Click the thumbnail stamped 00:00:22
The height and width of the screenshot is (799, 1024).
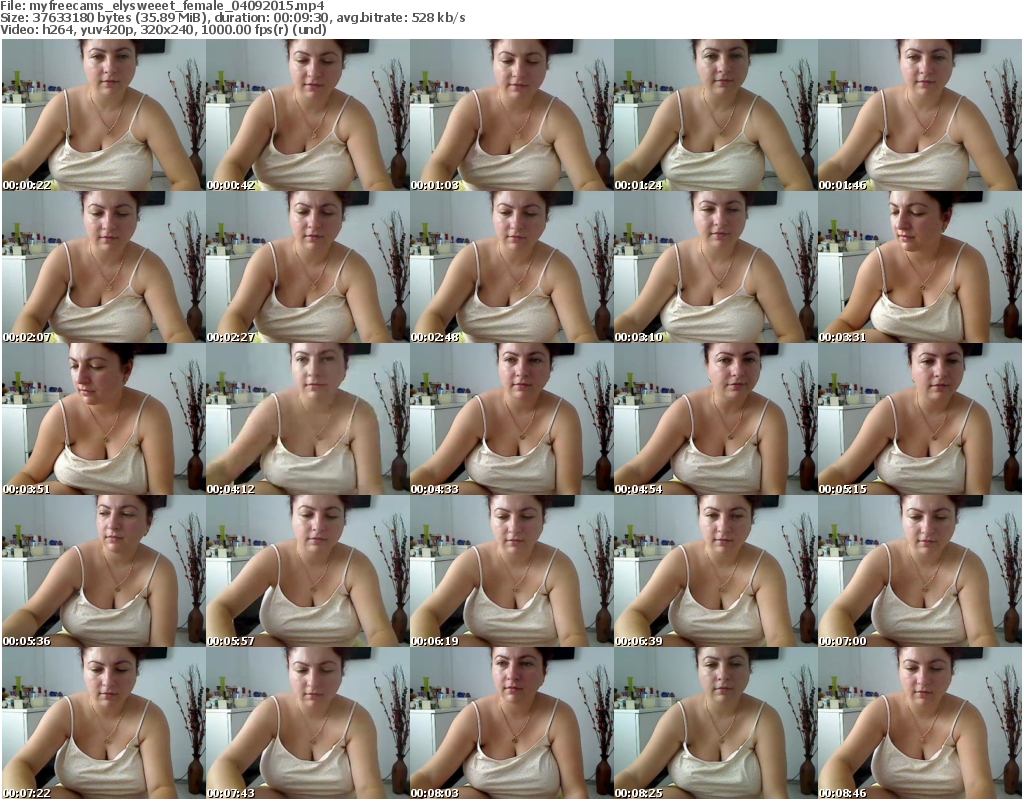pos(103,115)
